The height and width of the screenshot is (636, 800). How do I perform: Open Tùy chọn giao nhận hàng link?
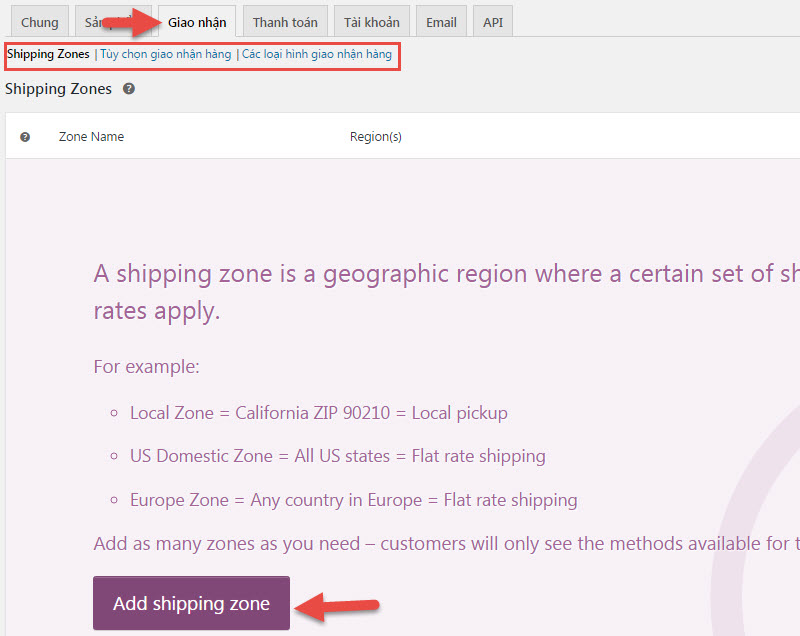pyautogui.click(x=165, y=54)
